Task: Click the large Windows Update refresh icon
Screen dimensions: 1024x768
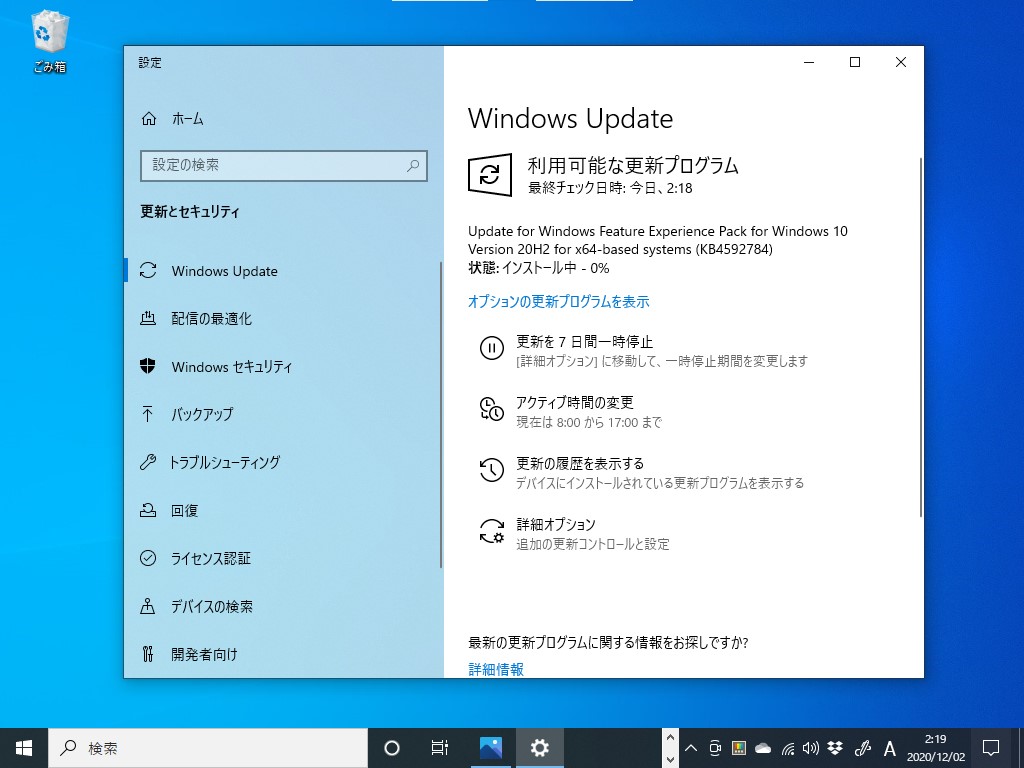Action: (489, 175)
